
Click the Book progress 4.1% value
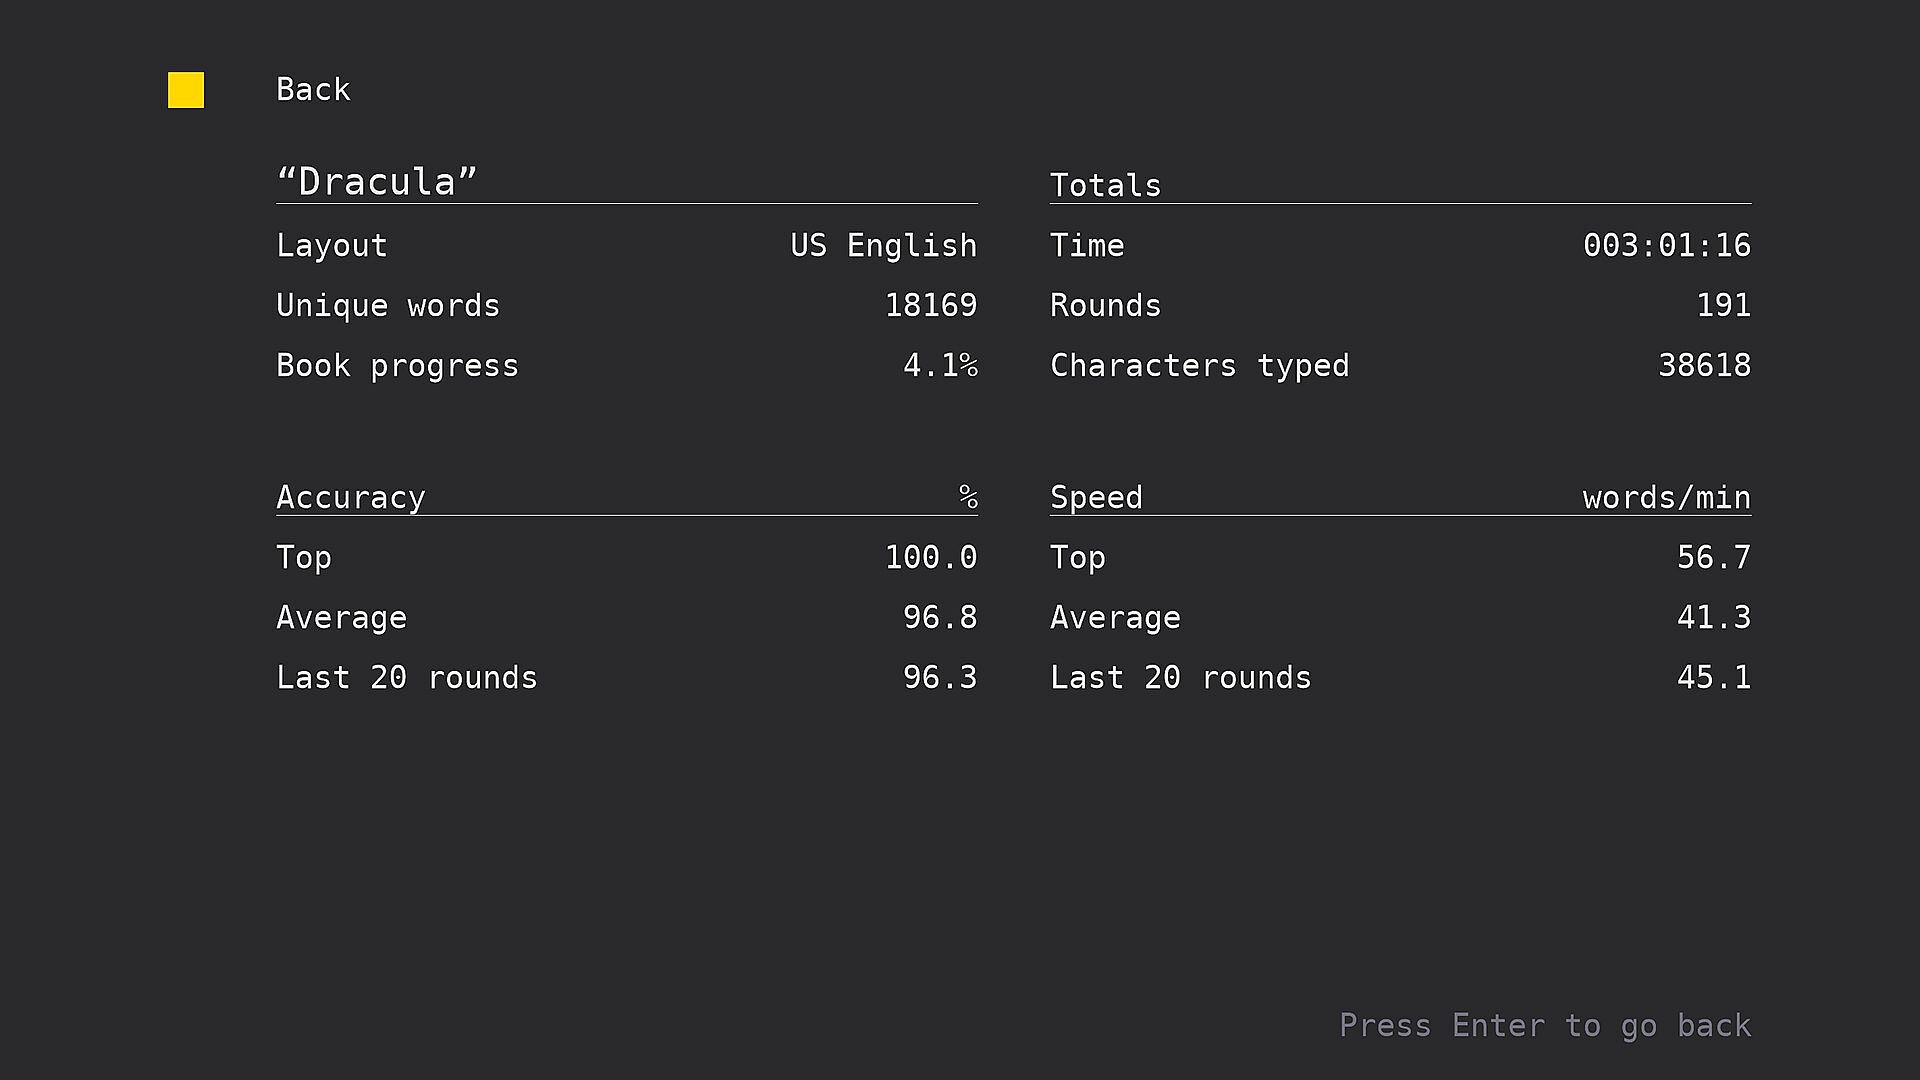939,366
